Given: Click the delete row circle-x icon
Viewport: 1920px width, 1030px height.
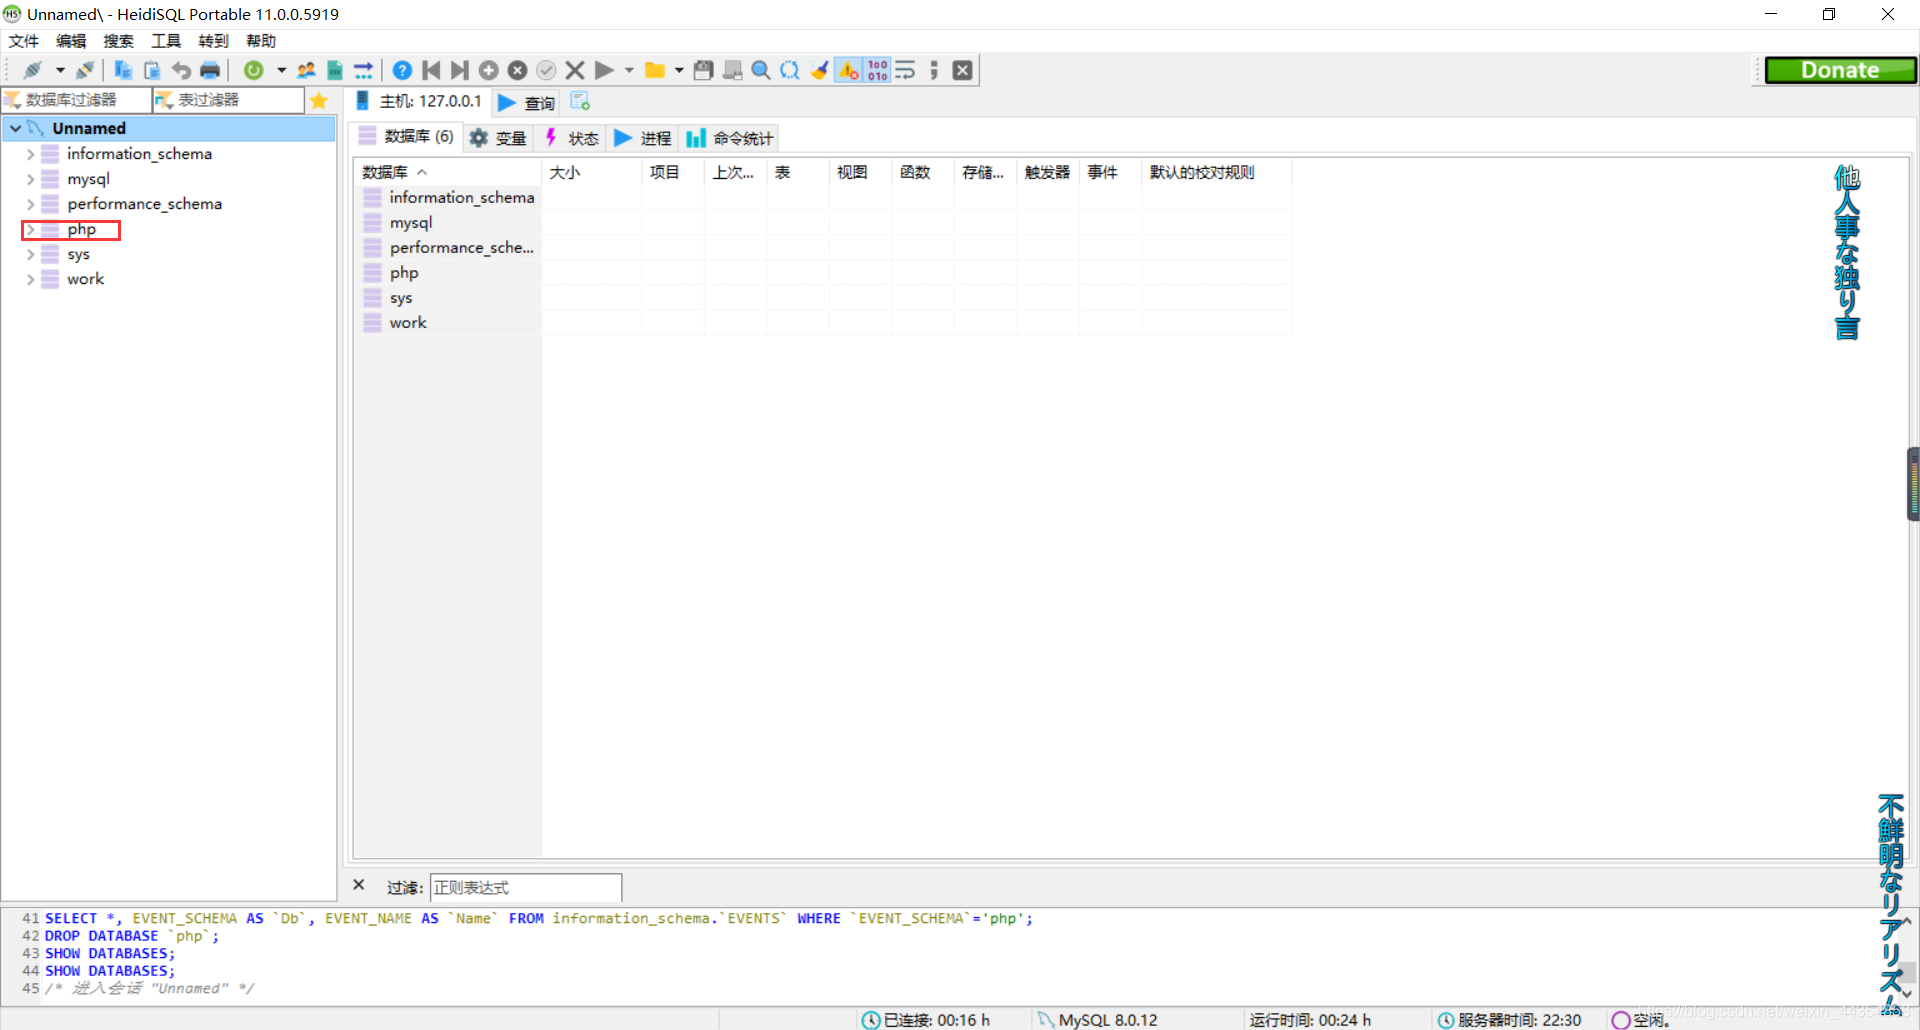Looking at the screenshot, I should (x=517, y=70).
